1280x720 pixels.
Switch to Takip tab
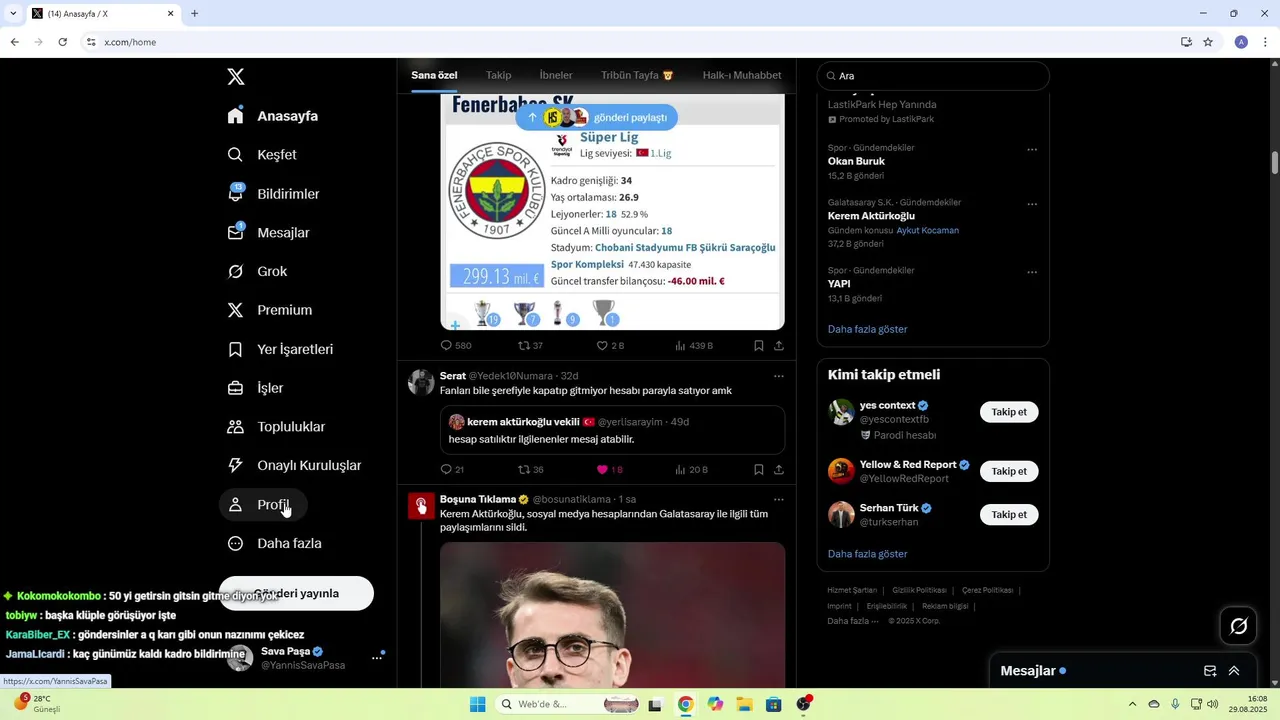498,75
